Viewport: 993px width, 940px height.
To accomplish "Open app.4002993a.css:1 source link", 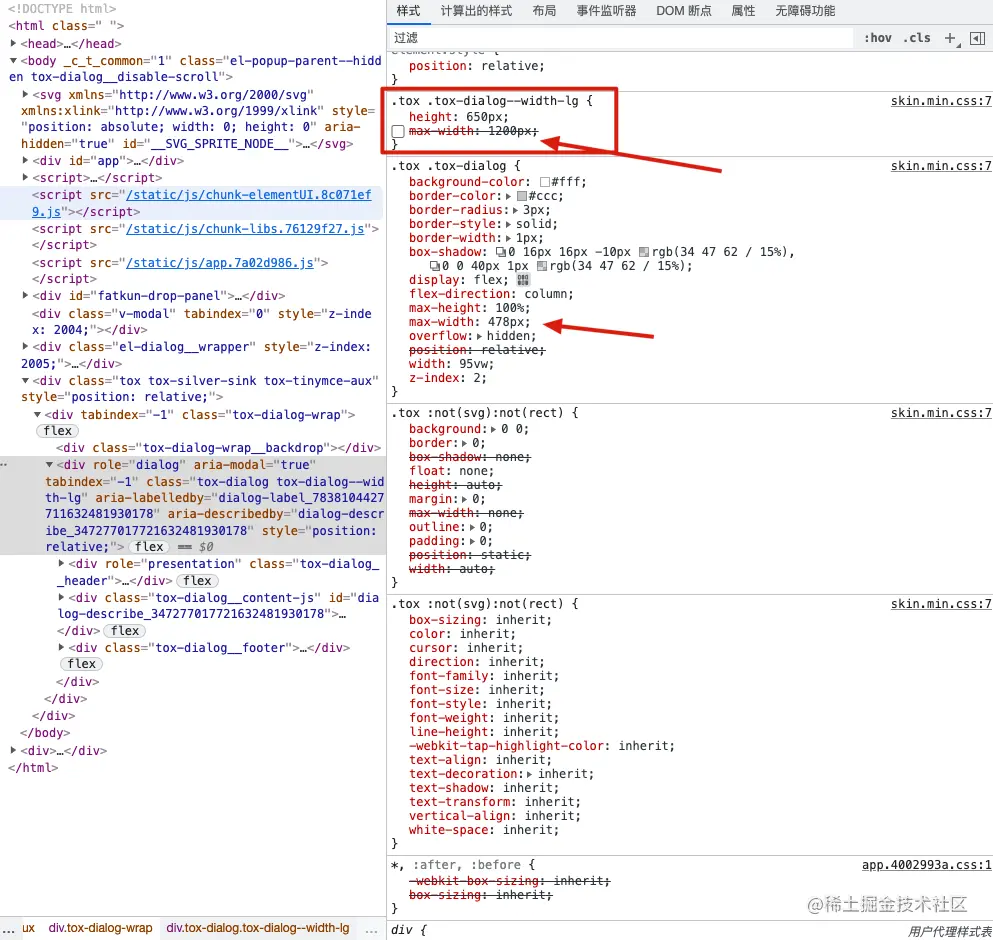I will pyautogui.click(x=926, y=865).
